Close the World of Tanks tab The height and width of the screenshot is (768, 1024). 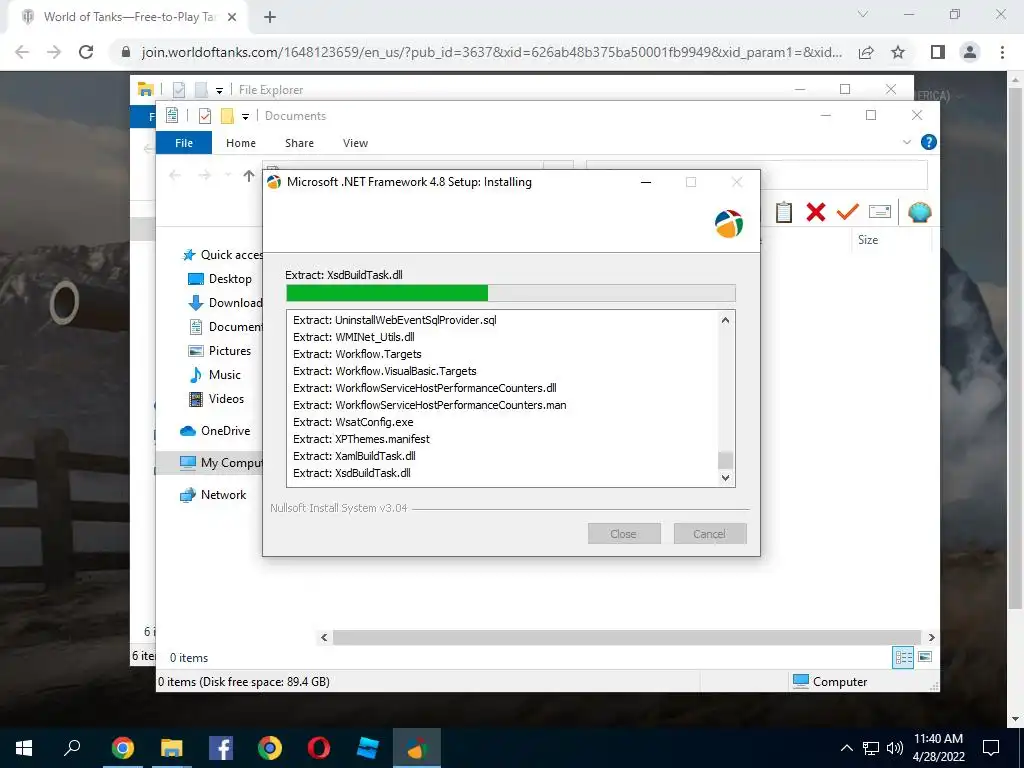(x=232, y=18)
